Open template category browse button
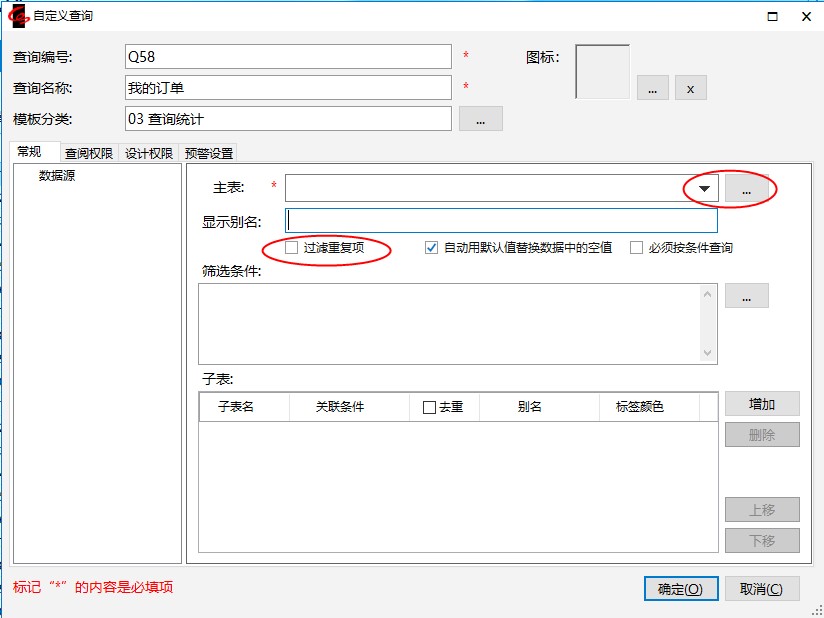The image size is (824, 618). 480,119
